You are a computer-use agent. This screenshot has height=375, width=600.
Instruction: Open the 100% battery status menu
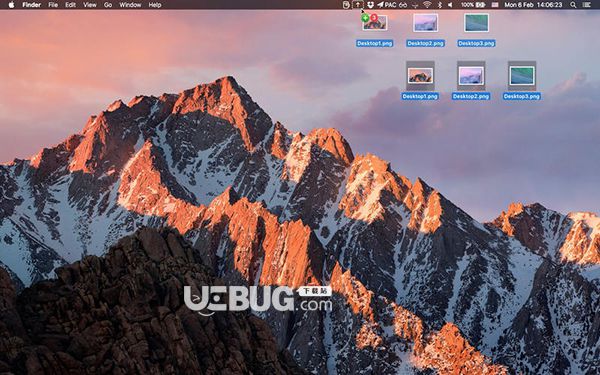point(473,5)
